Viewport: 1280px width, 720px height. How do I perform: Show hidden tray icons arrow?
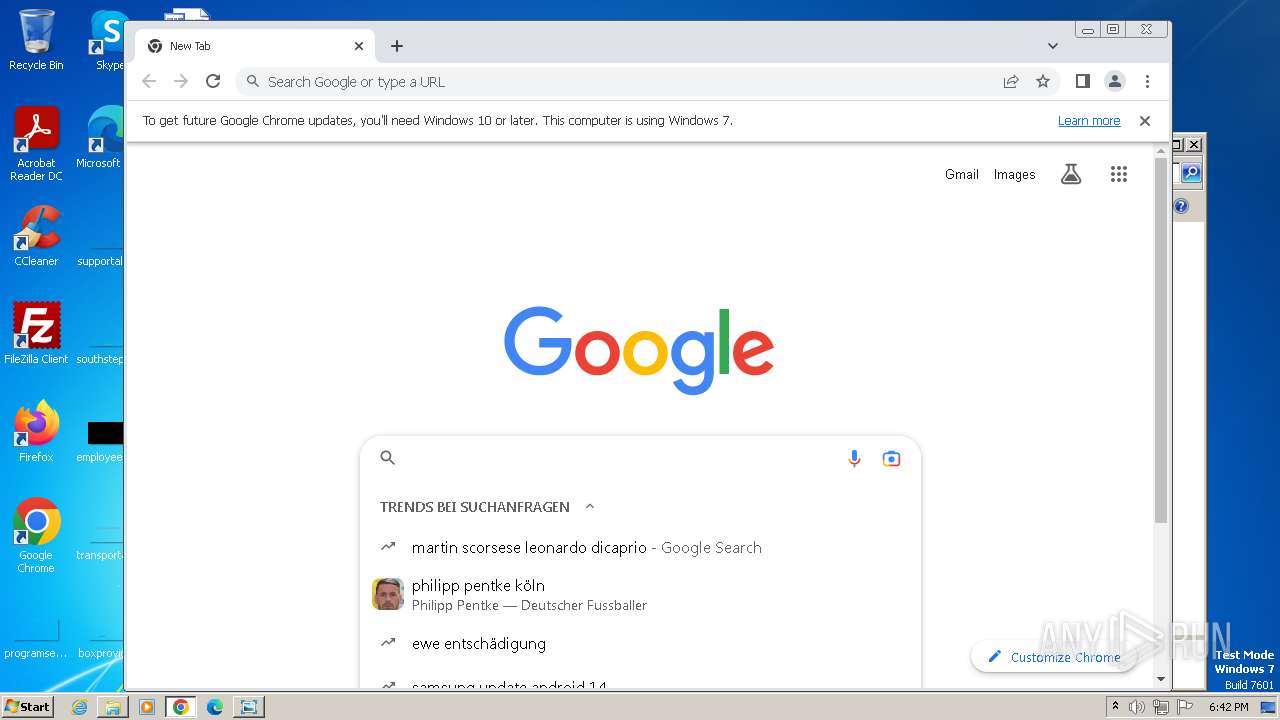coord(1116,706)
